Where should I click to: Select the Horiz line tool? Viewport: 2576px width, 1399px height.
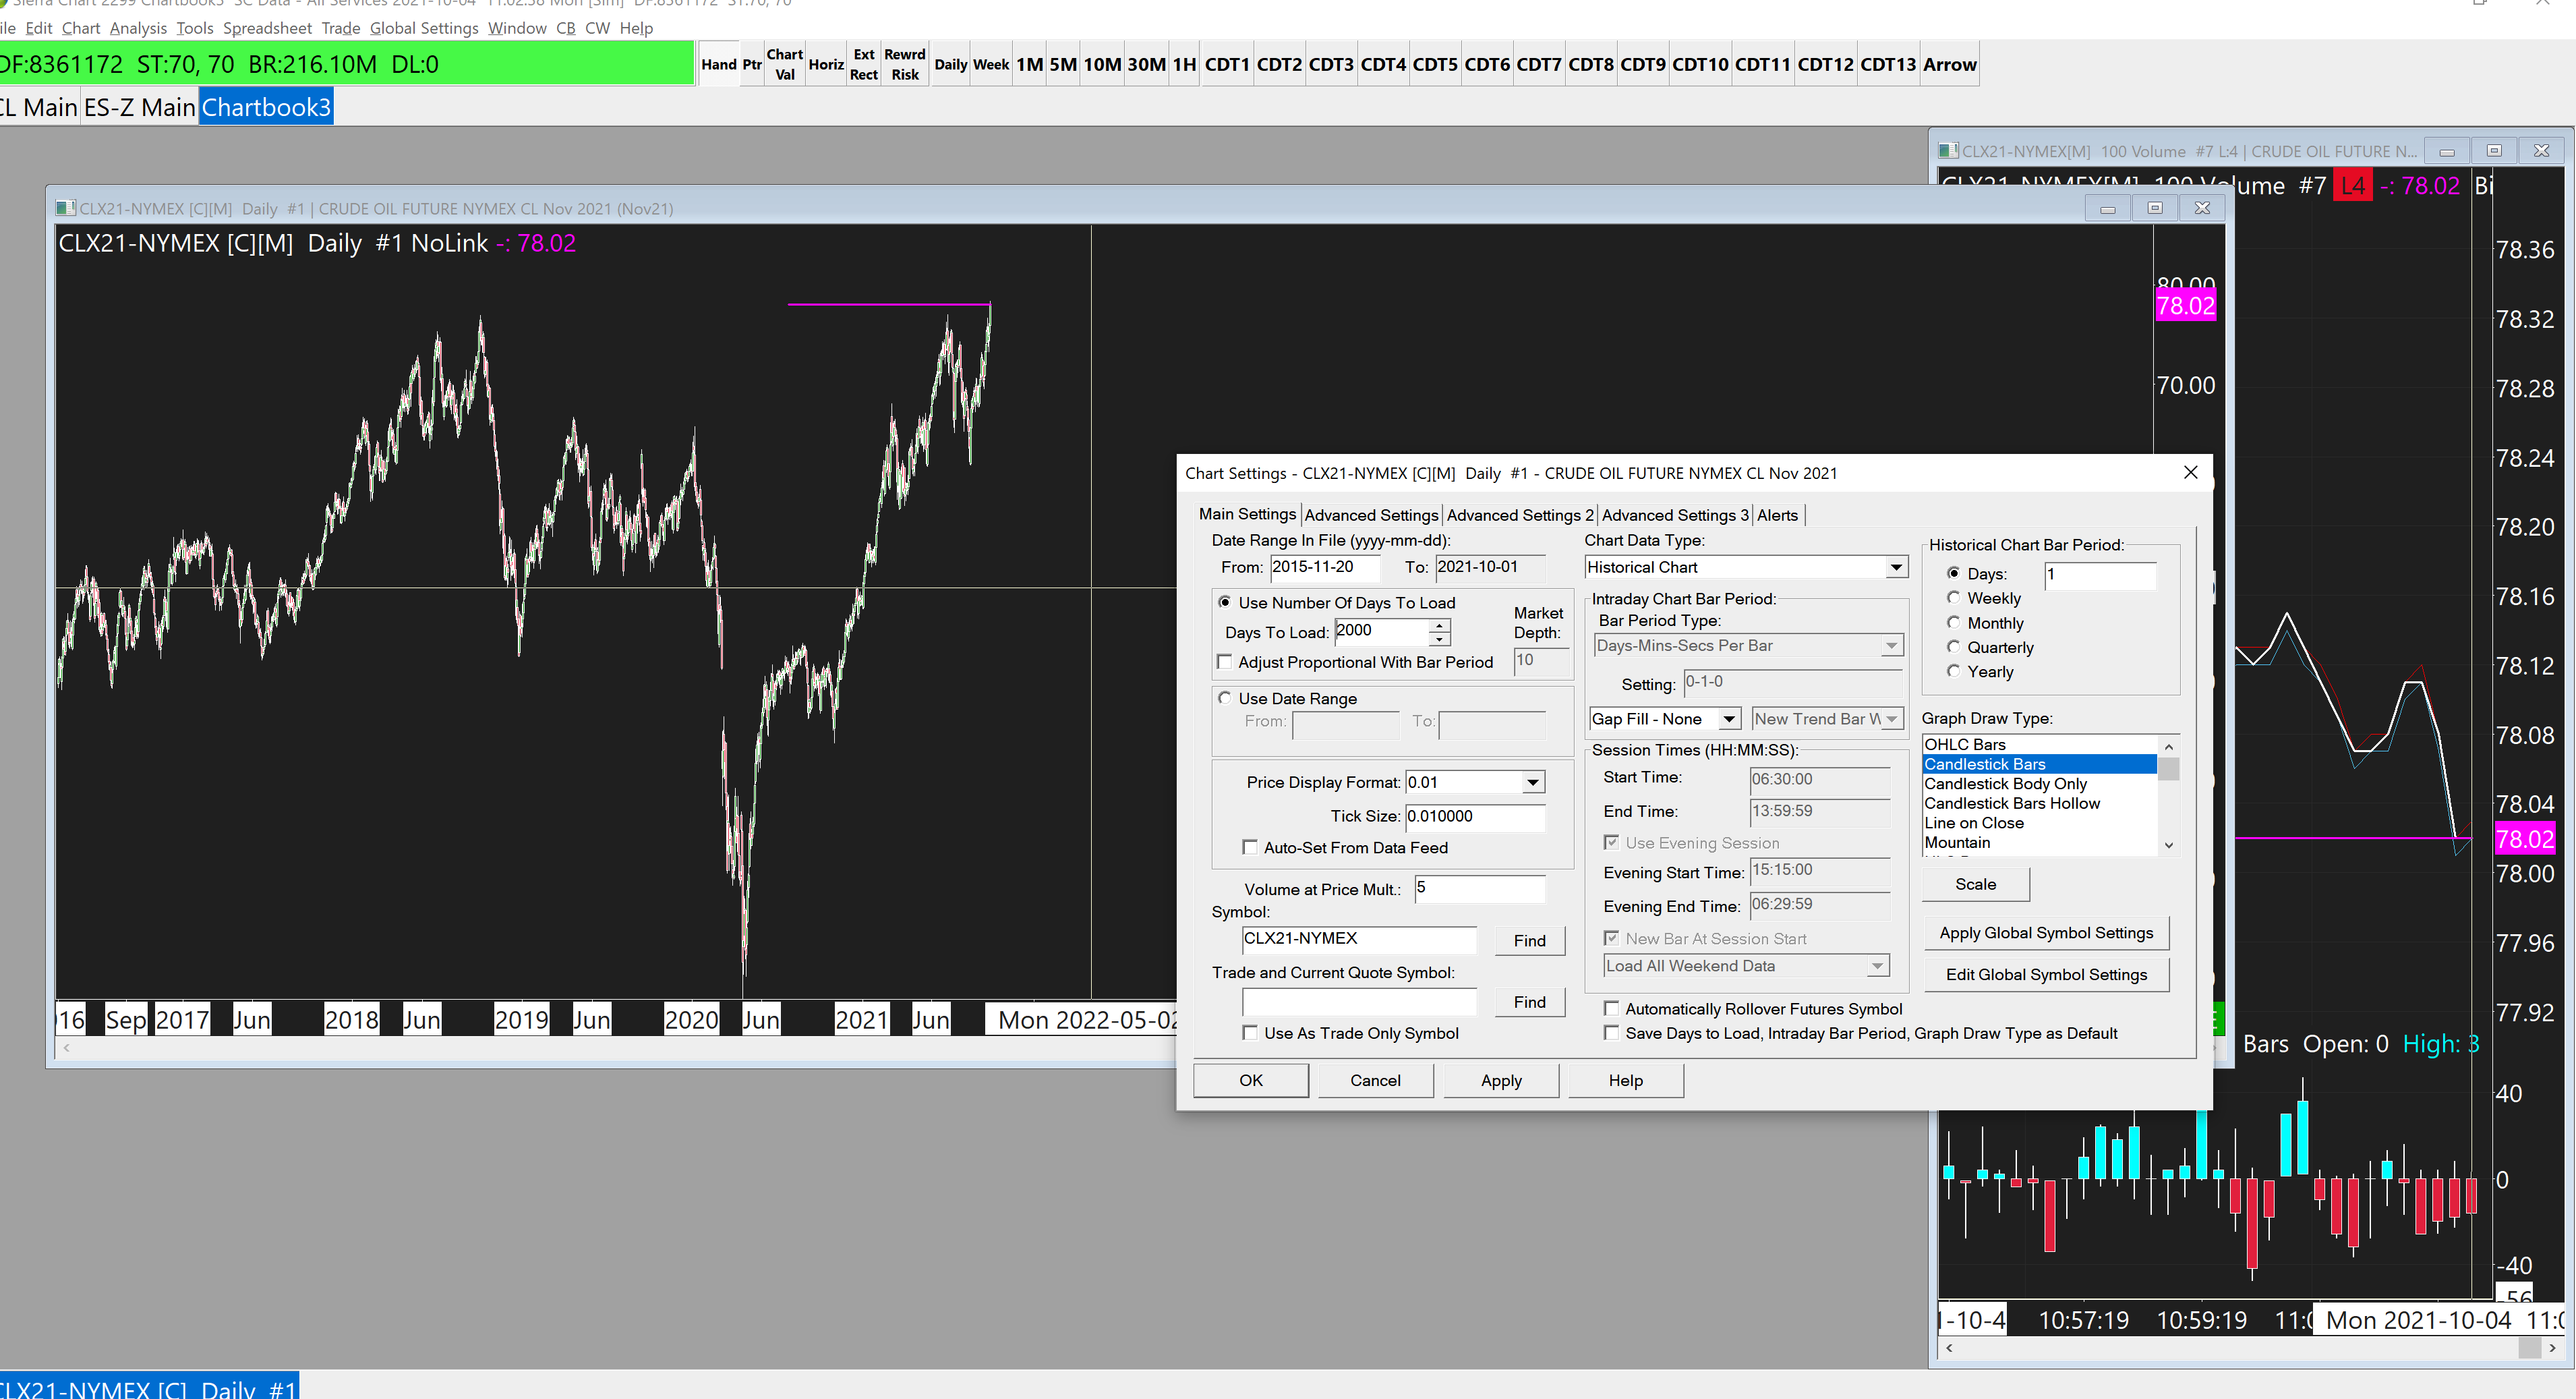[825, 64]
